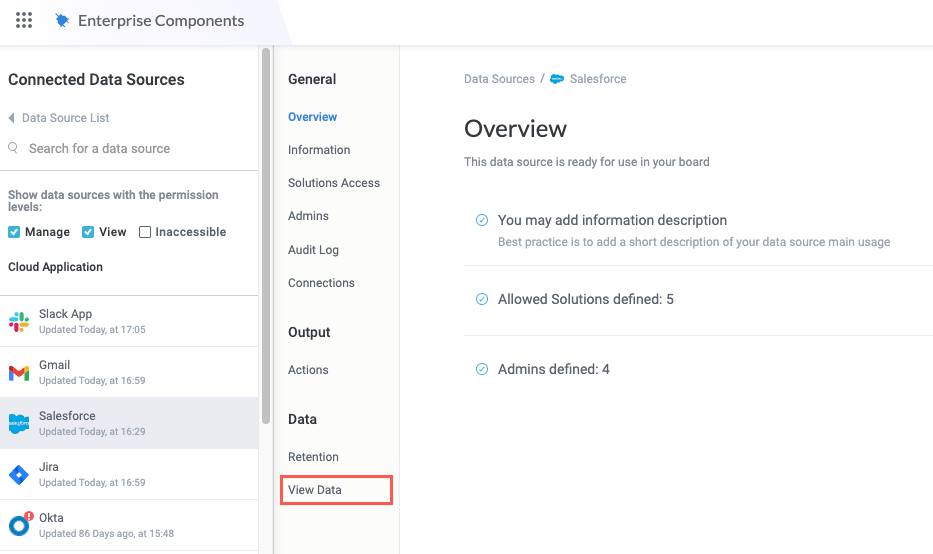The height and width of the screenshot is (554, 933).
Task: Open the Connections page
Action: (321, 283)
